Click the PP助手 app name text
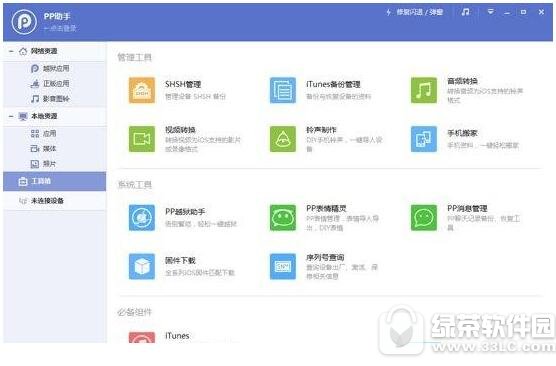Screen dimensions: 556x366 (x=57, y=16)
